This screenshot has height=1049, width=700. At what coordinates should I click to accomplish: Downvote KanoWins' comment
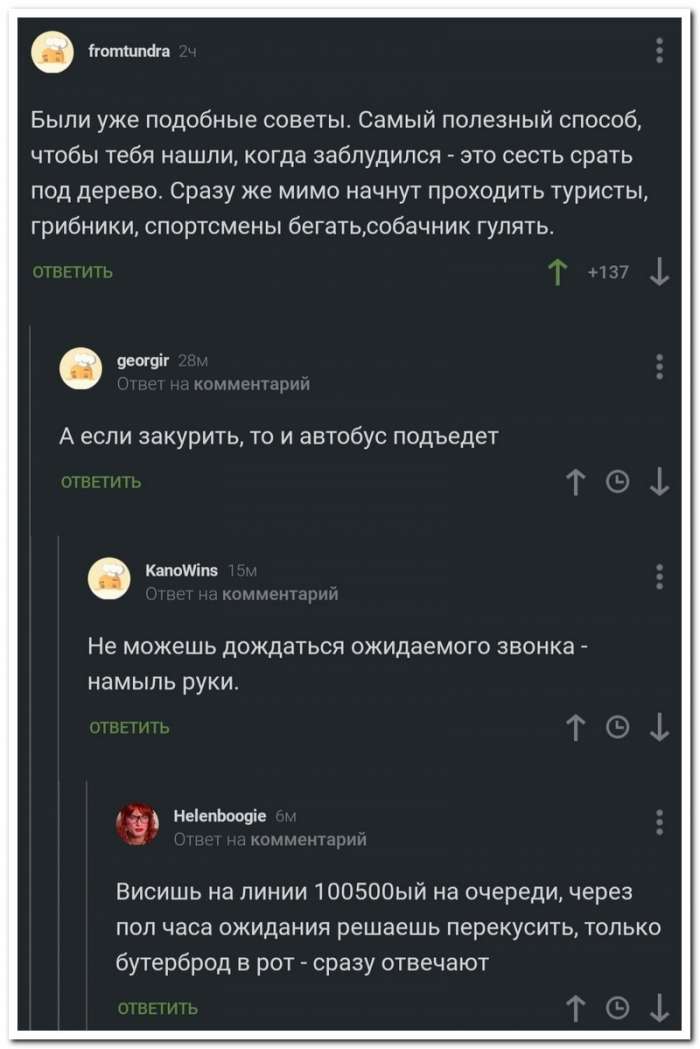pos(659,727)
